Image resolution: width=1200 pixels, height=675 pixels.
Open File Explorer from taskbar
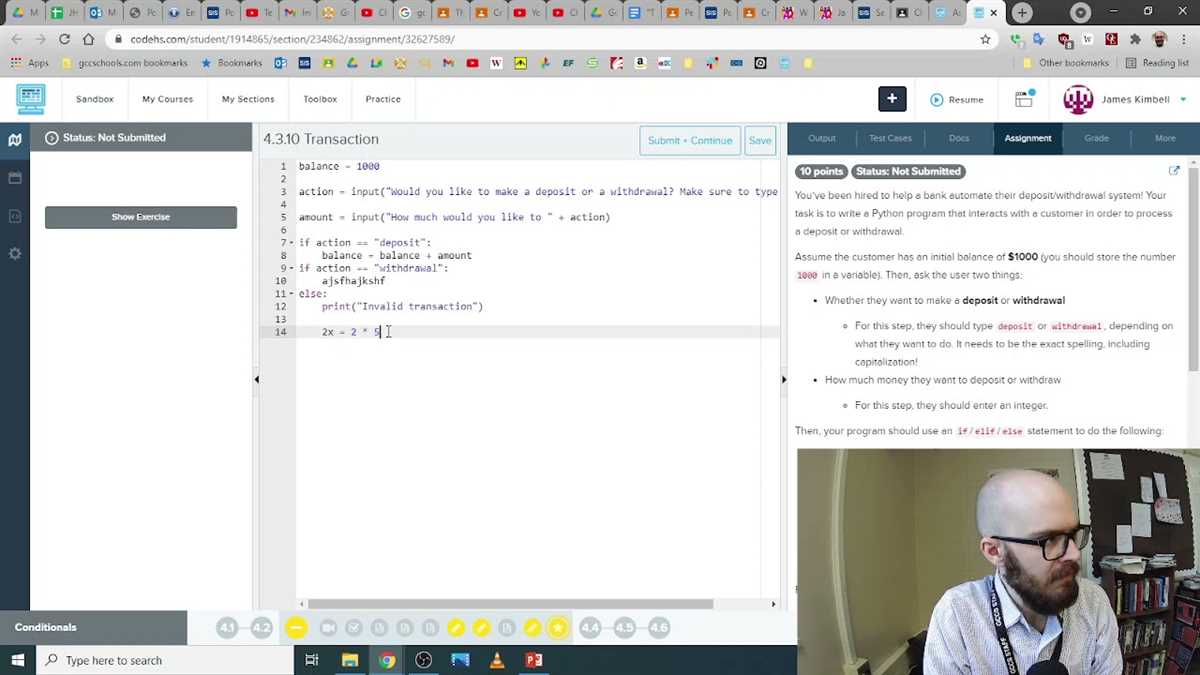[350, 660]
